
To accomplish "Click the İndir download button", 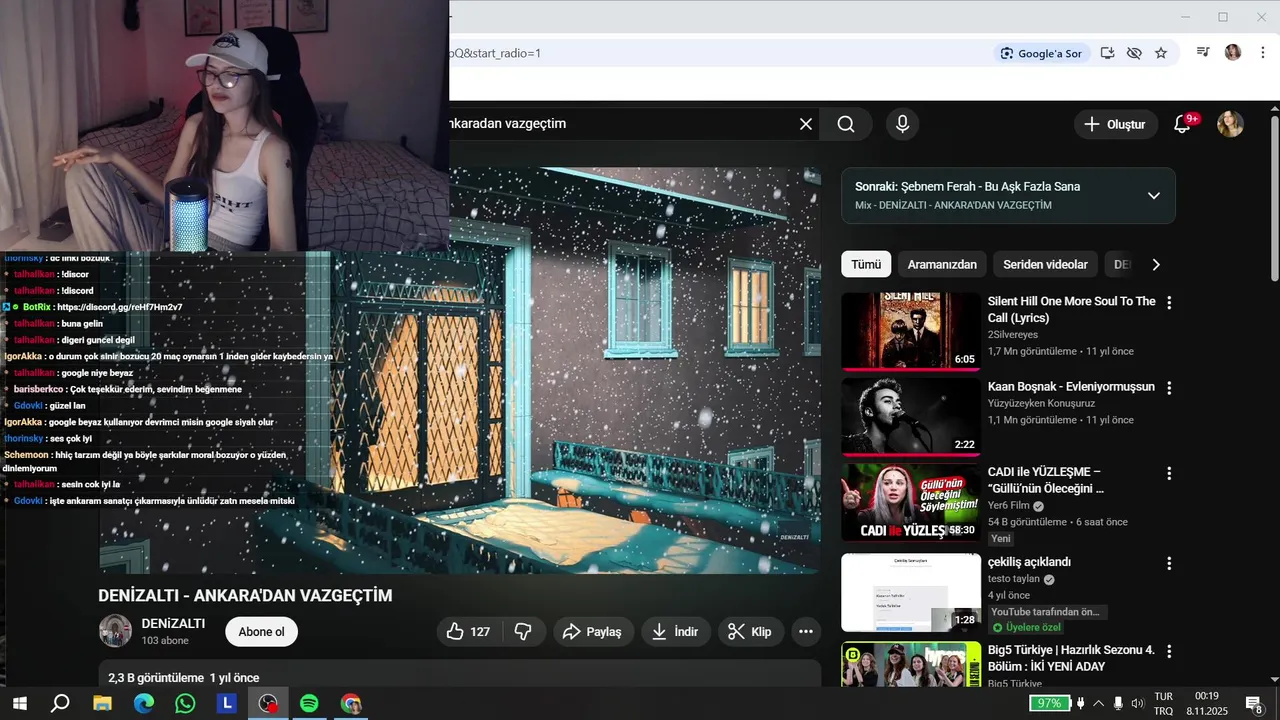I will (675, 632).
